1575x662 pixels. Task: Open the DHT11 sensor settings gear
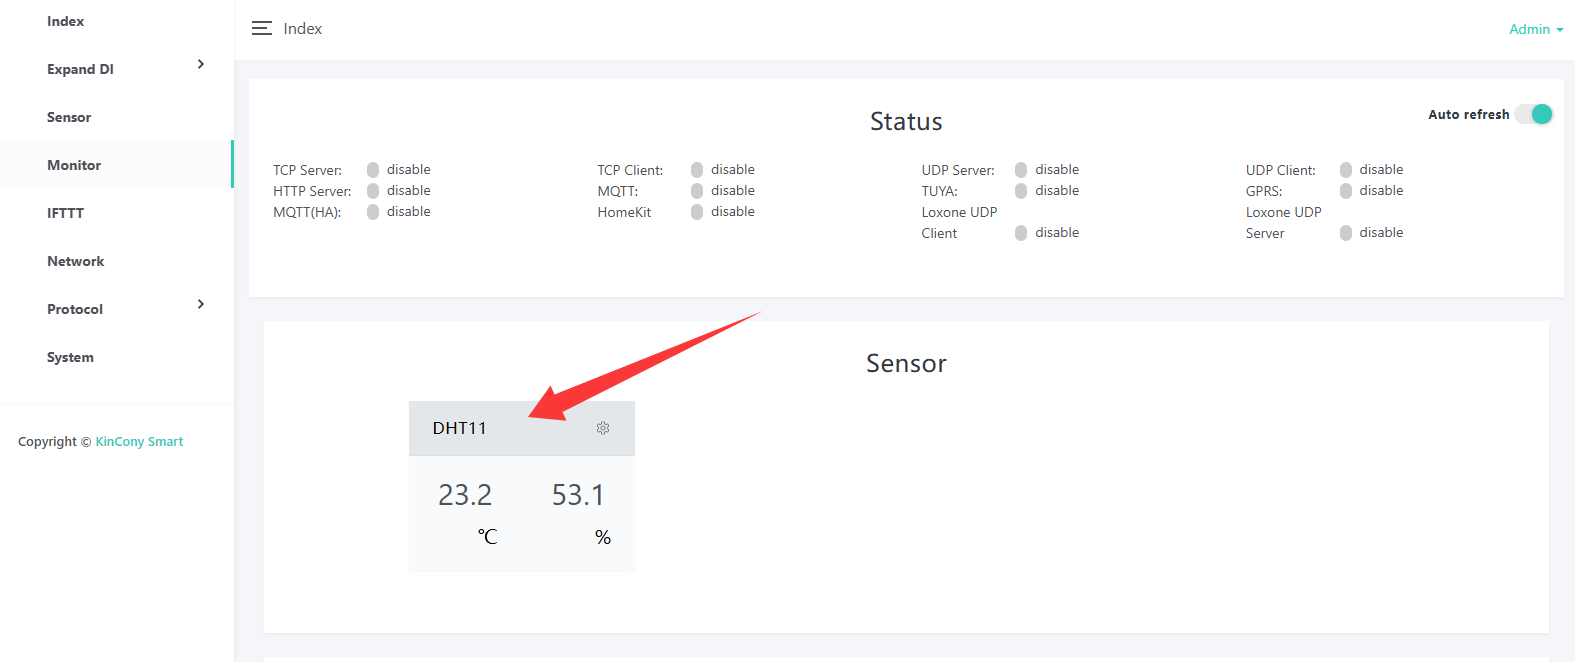[603, 428]
